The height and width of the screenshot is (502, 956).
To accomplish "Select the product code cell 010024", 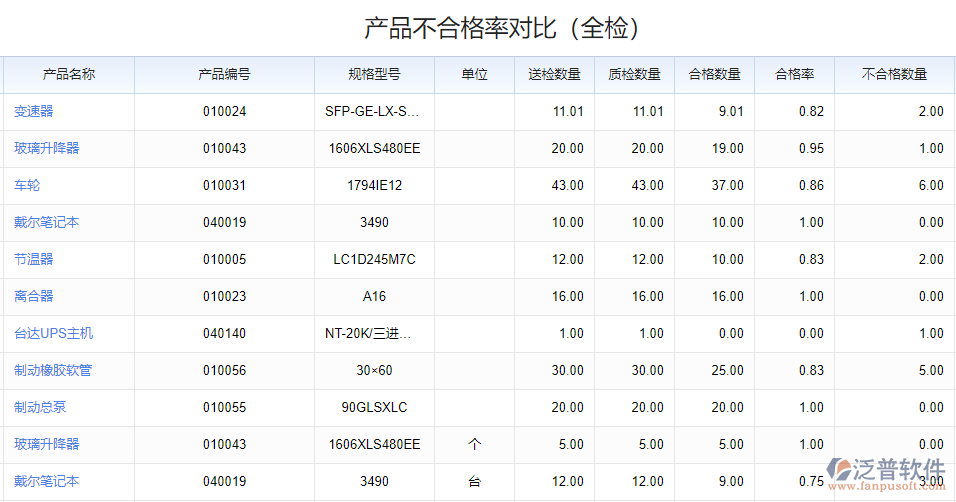I will (224, 111).
